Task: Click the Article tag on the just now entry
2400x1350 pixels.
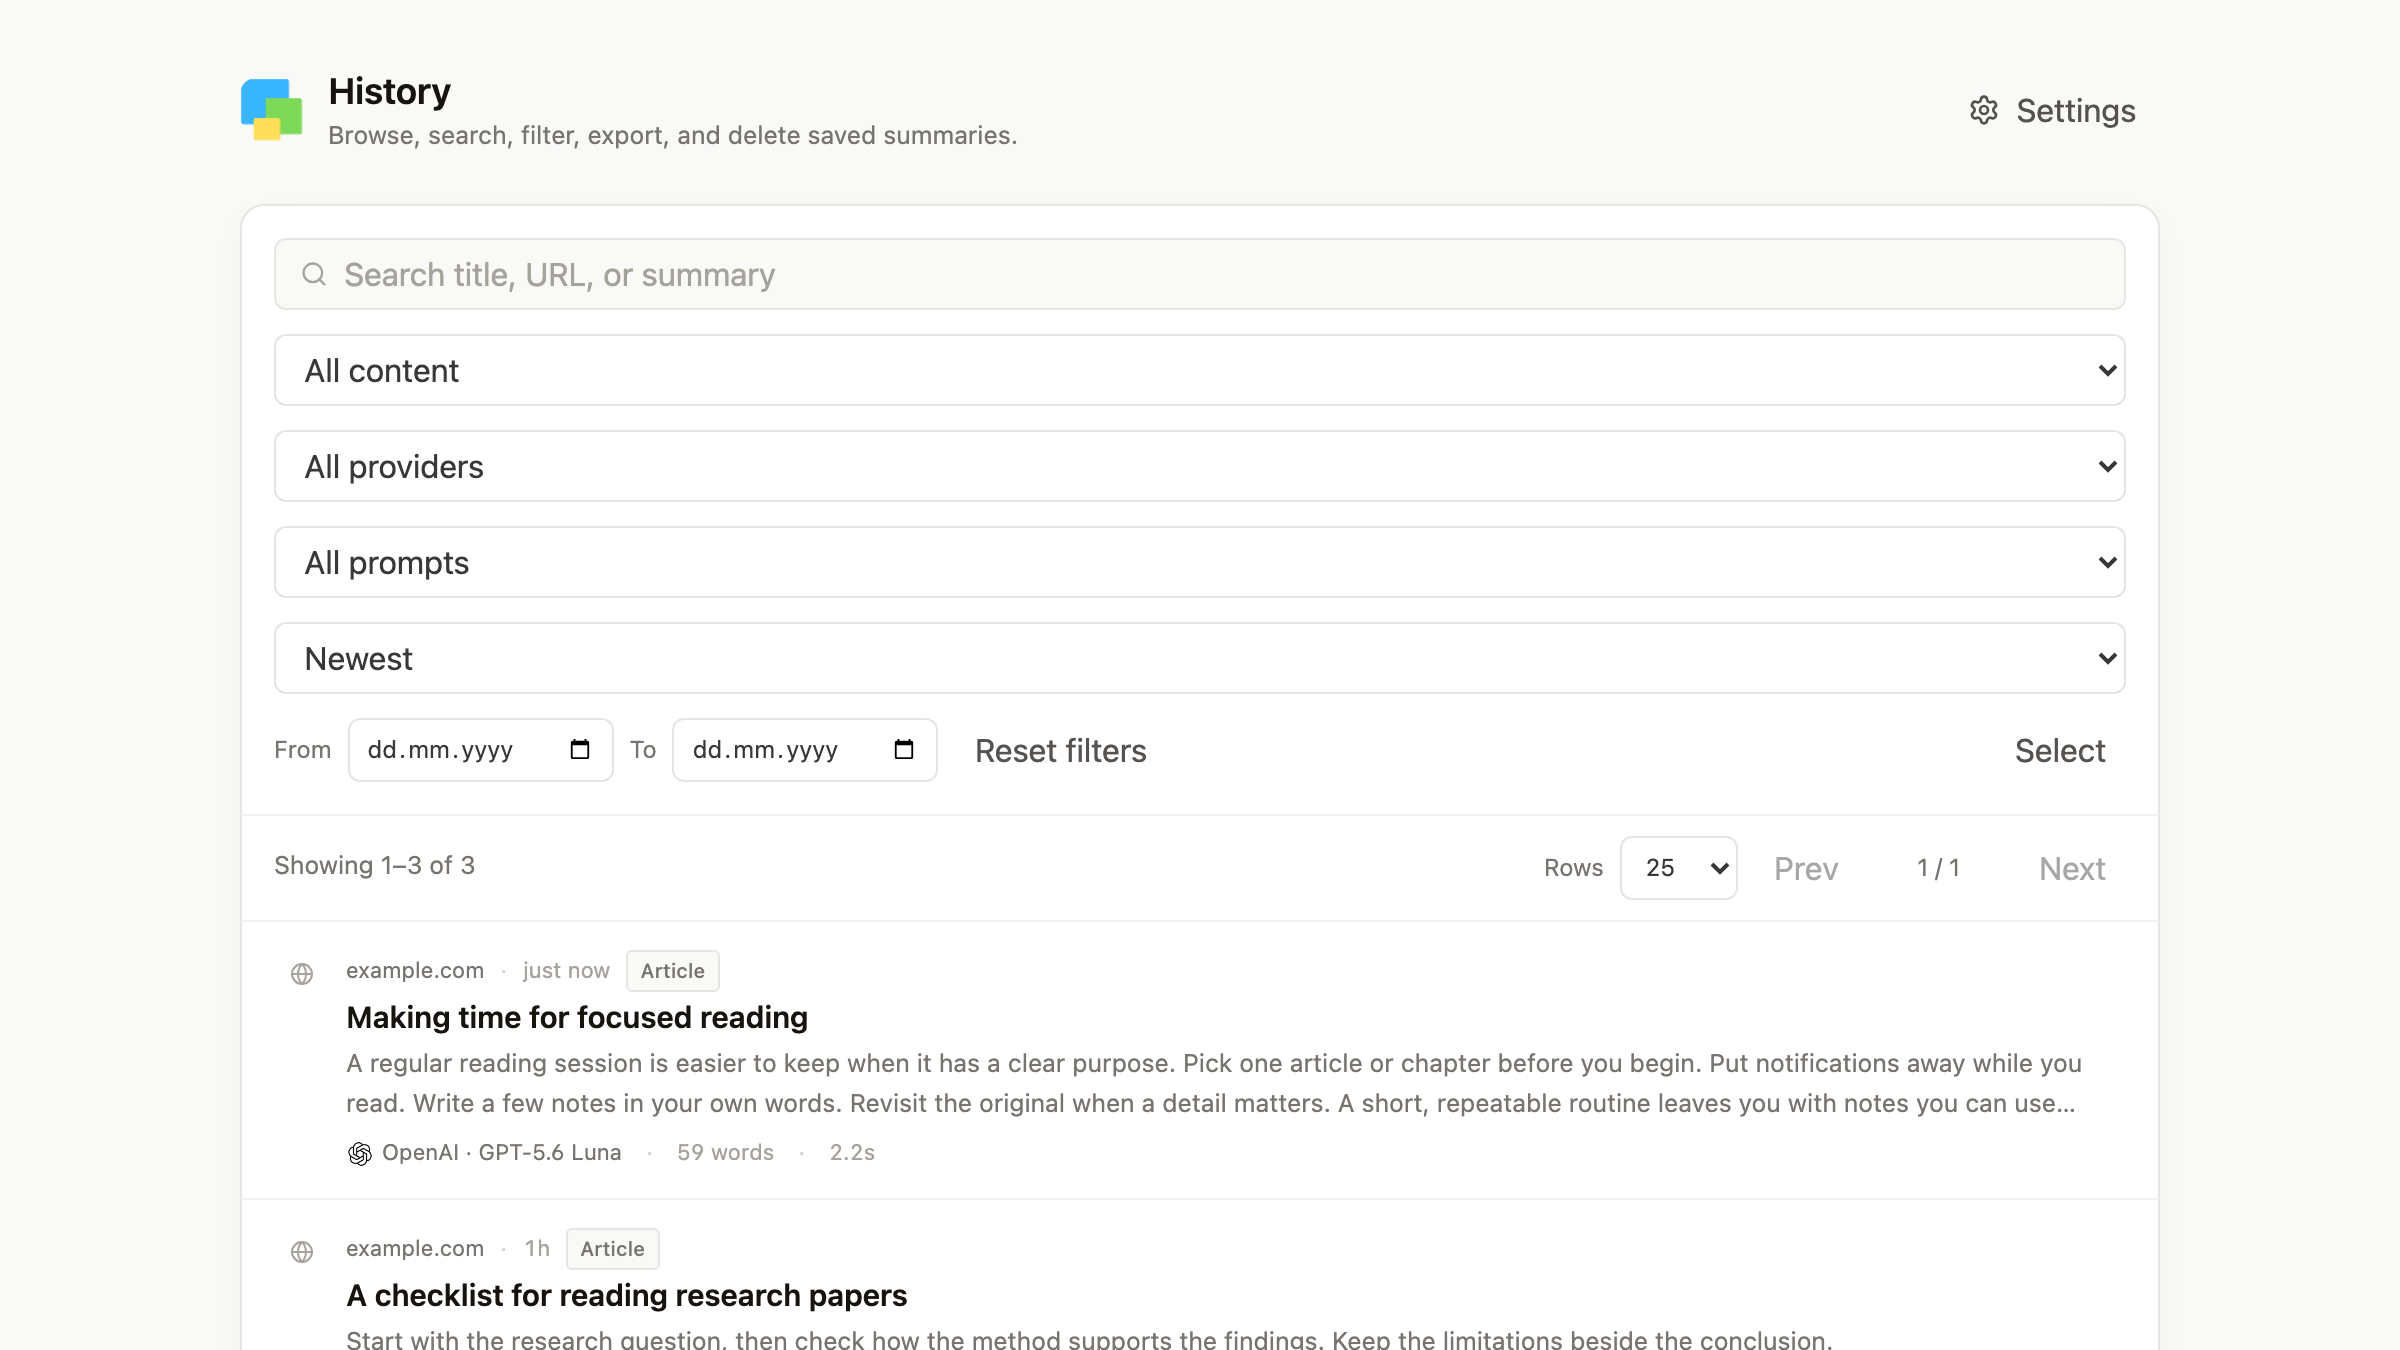Action: [673, 971]
